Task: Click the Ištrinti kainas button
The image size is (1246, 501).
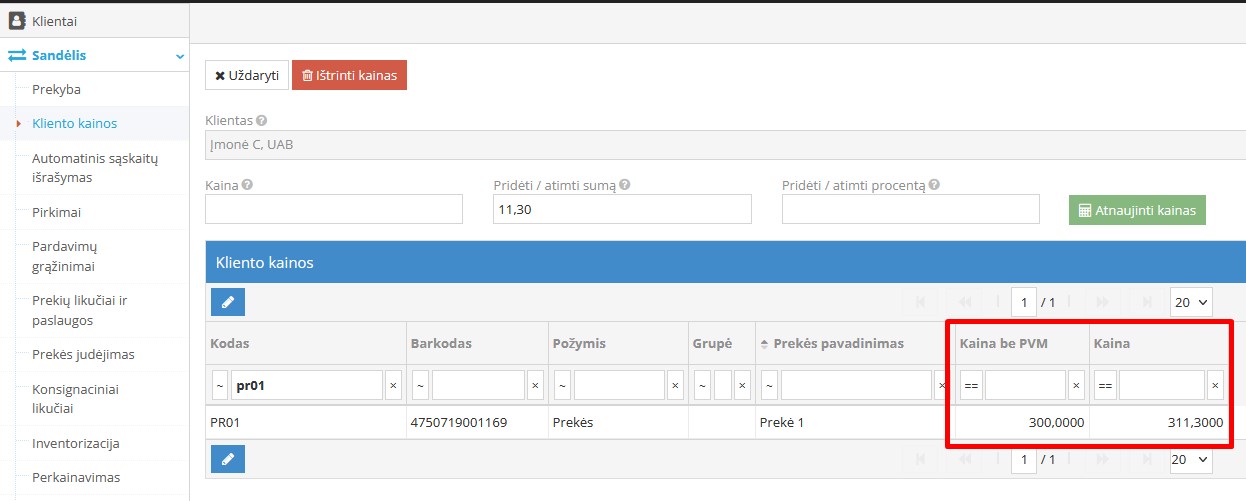Action: tap(349, 75)
